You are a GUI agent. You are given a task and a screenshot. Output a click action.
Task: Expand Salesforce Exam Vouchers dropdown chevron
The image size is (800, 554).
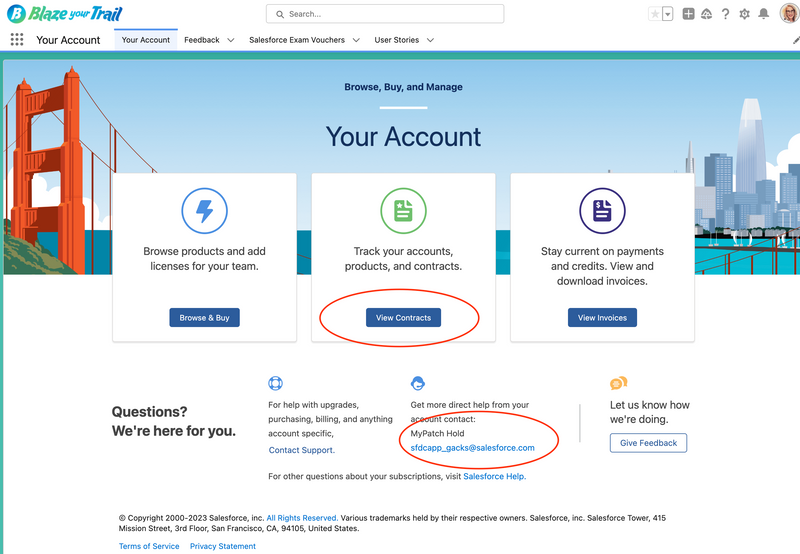(x=356, y=40)
